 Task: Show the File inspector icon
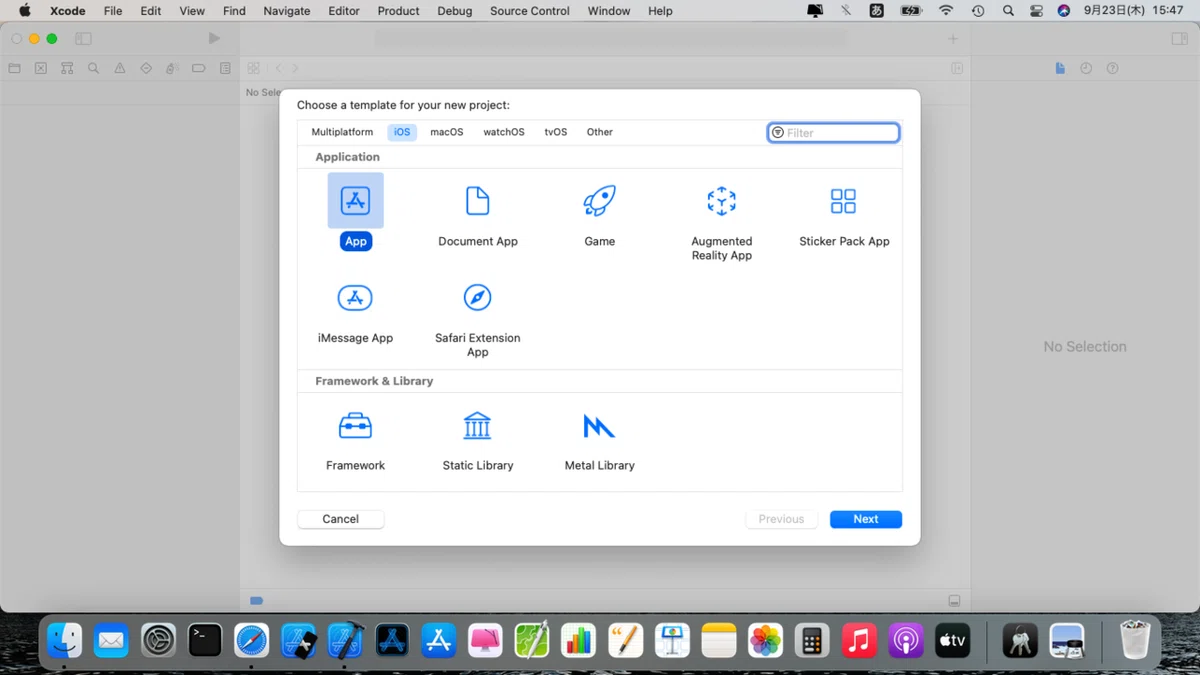coord(1060,68)
